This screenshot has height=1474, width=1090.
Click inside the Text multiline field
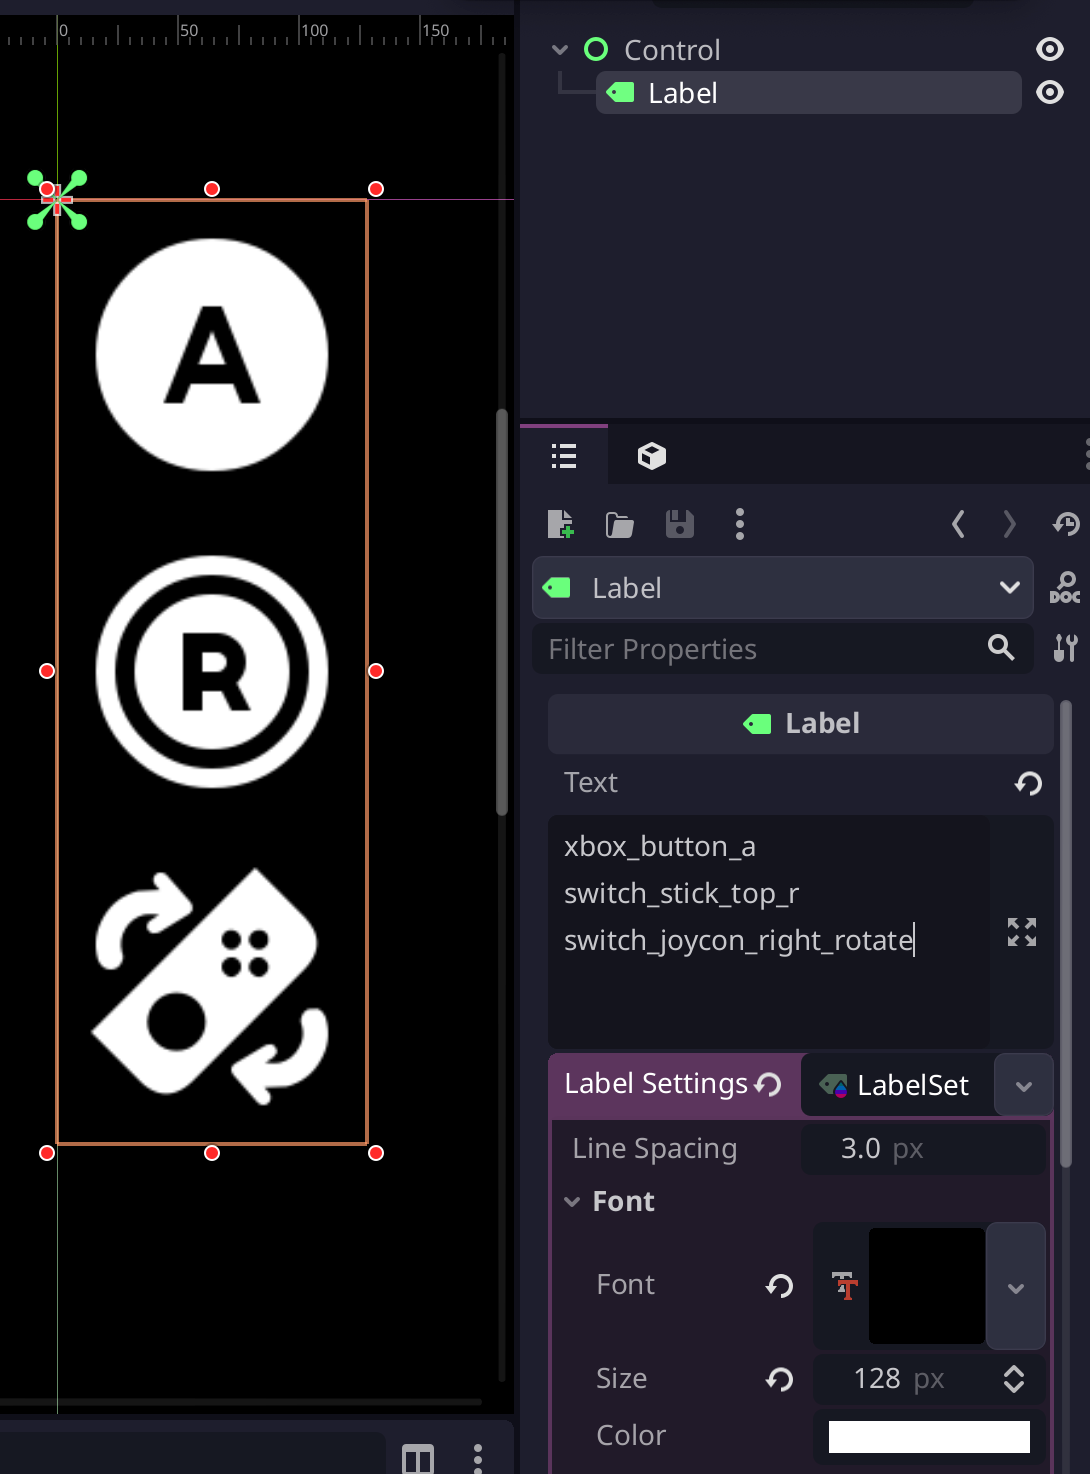(x=768, y=932)
